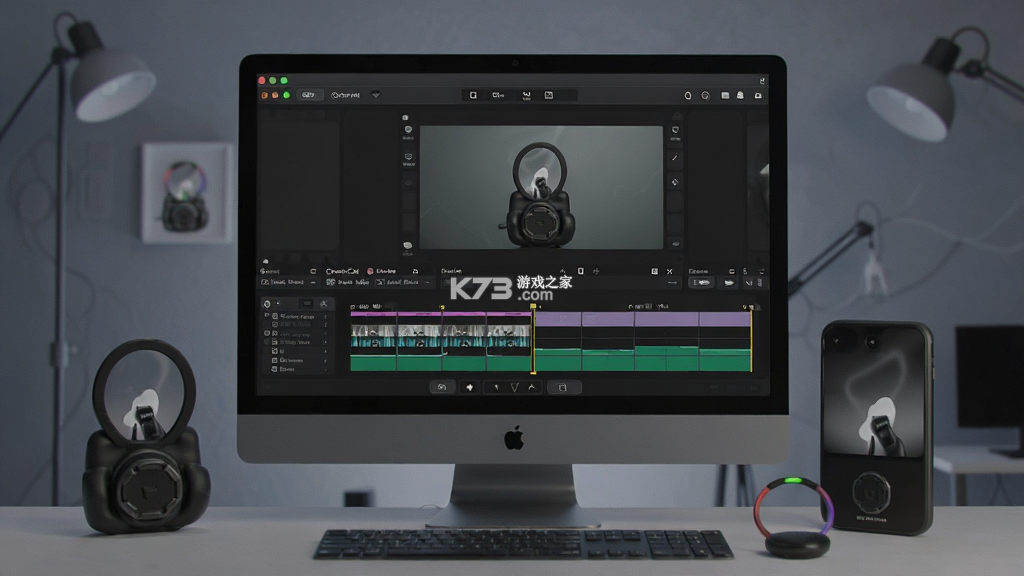Select the video thumbnail clip strip in the timeline
The width and height of the screenshot is (1024, 576).
tap(441, 336)
